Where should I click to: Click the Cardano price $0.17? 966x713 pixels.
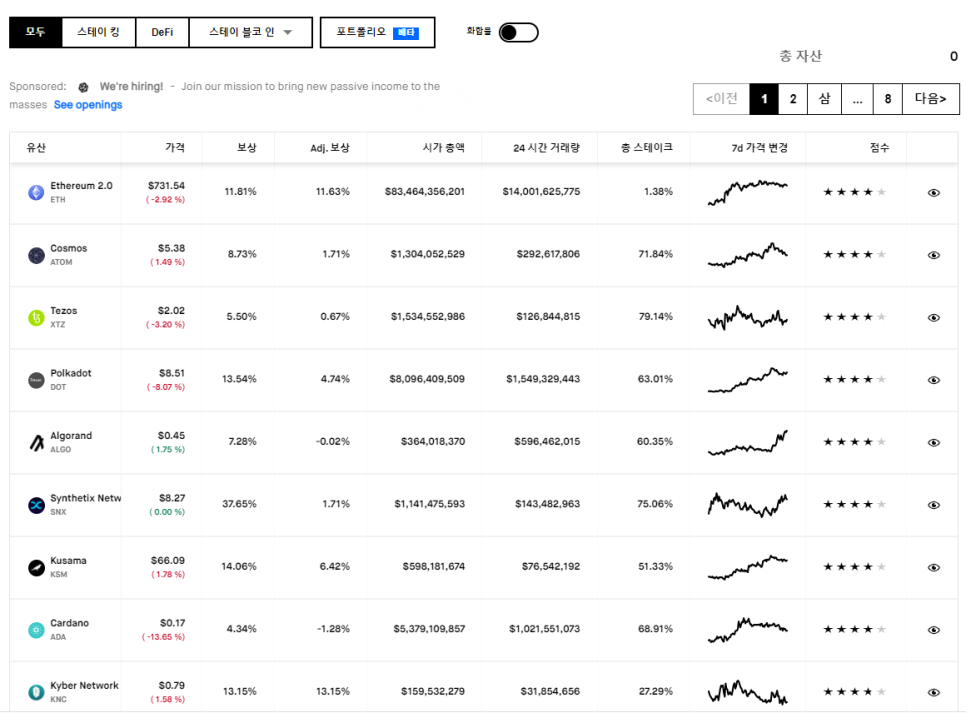tap(172, 623)
